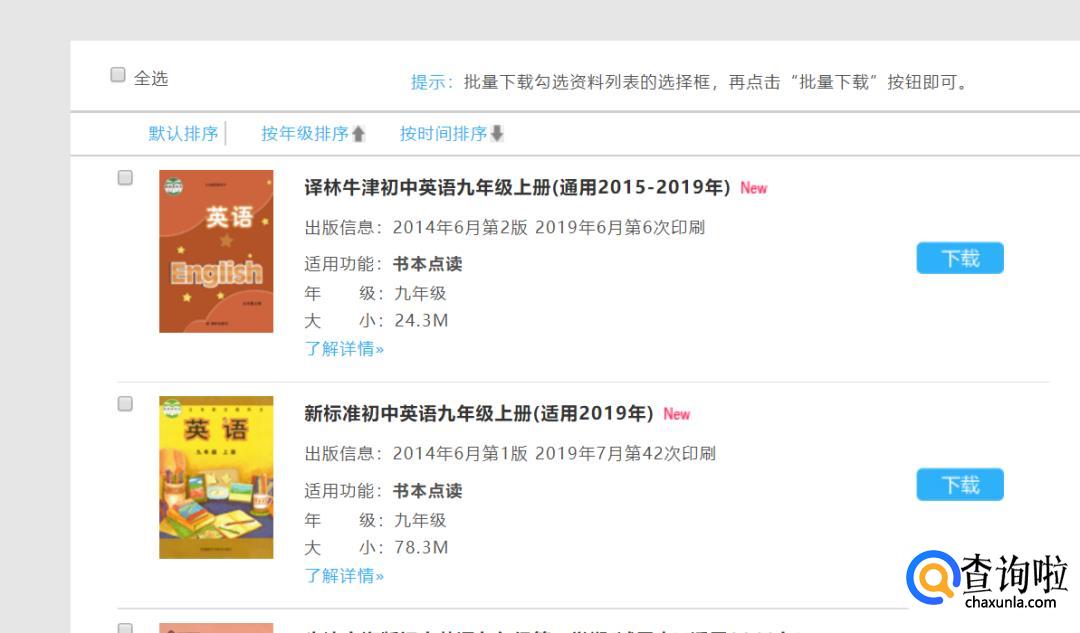This screenshot has height=633, width=1080.
Task: Check the 全选 select-all checkbox
Action: pos(118,74)
